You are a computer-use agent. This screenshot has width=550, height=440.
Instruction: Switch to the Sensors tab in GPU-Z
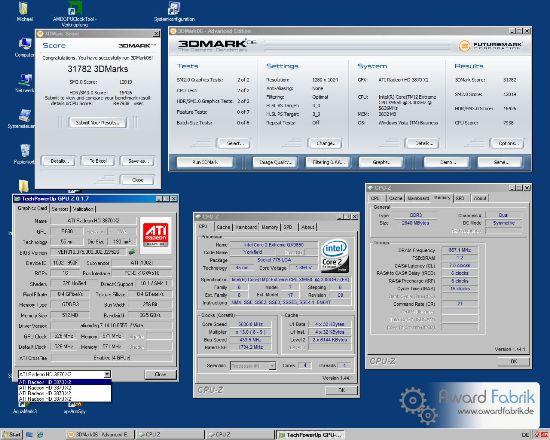60,209
